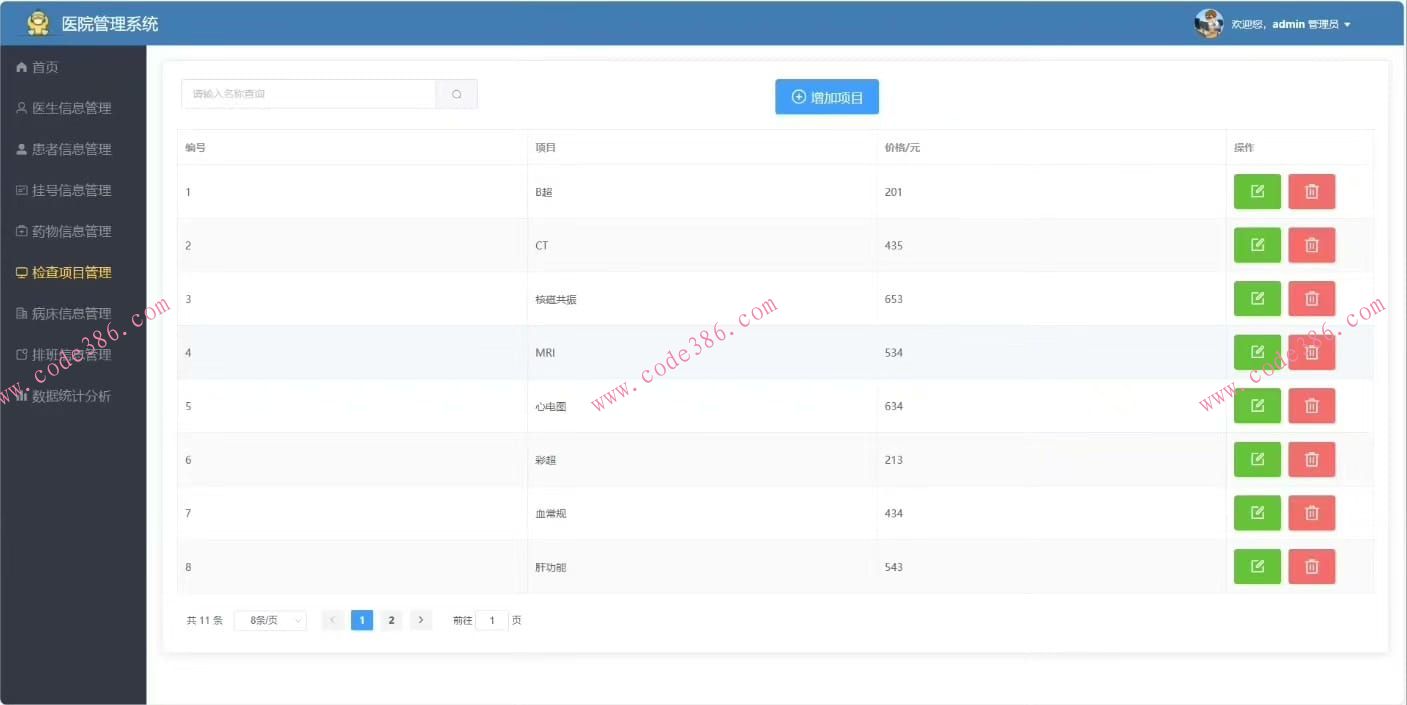Select 检查项目管理 menu item

click(73, 272)
